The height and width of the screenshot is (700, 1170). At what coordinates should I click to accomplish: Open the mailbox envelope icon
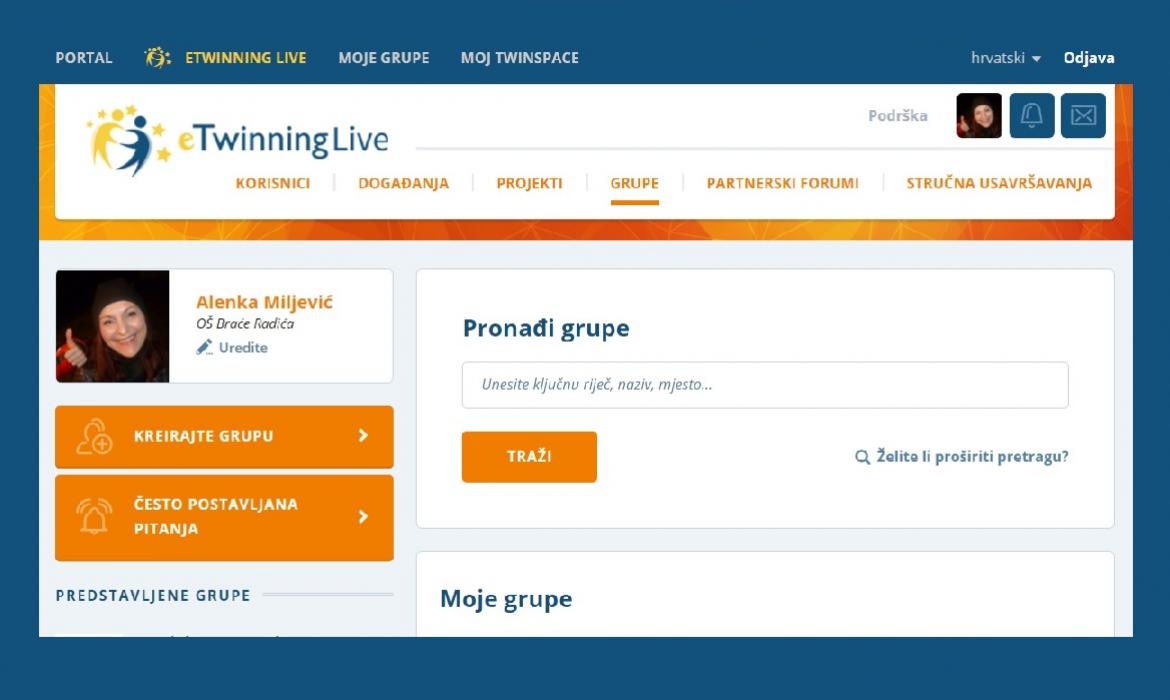1083,116
